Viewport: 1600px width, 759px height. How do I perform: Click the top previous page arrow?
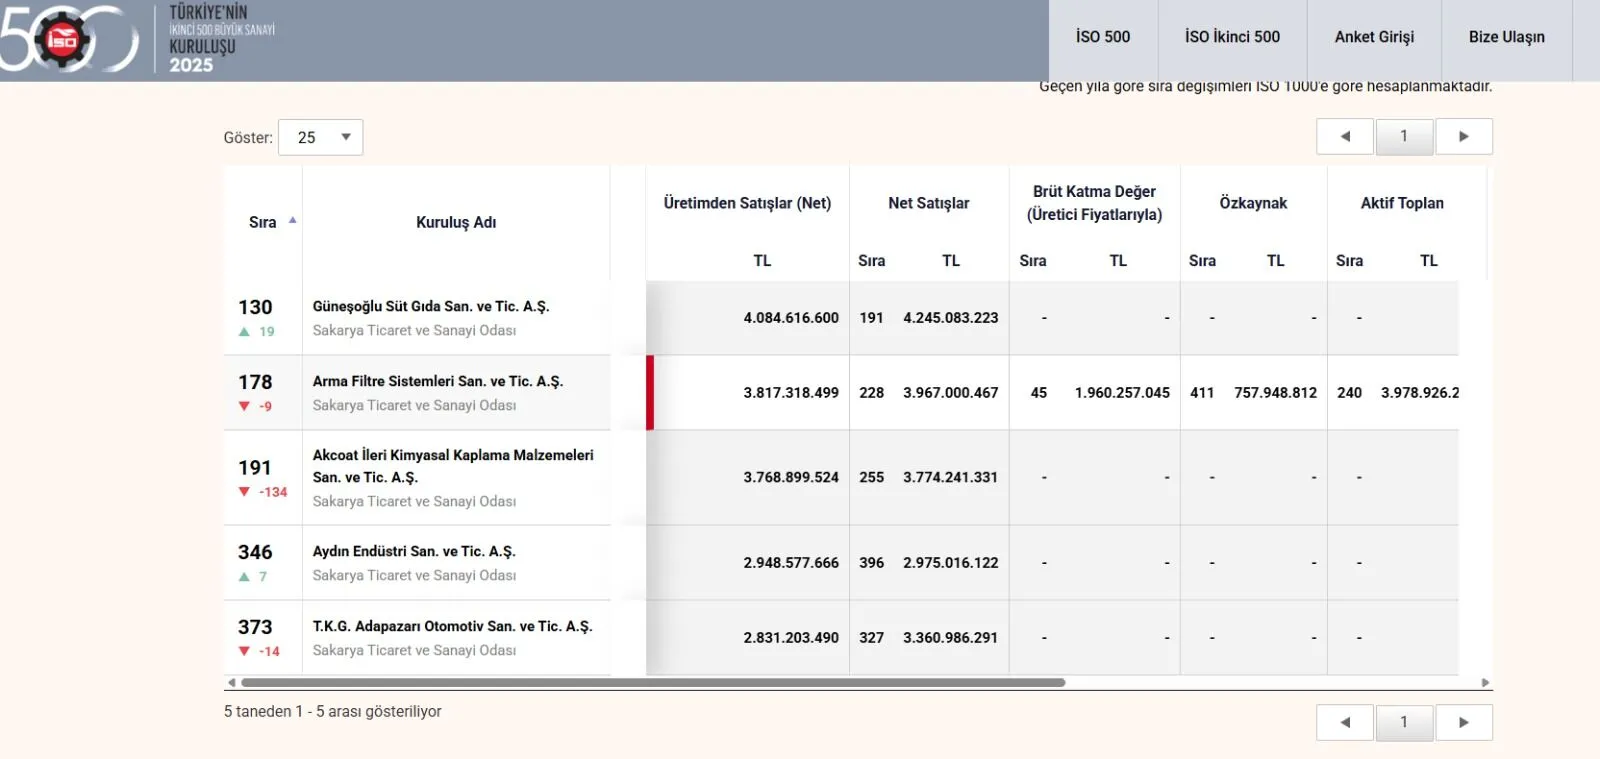(1345, 137)
